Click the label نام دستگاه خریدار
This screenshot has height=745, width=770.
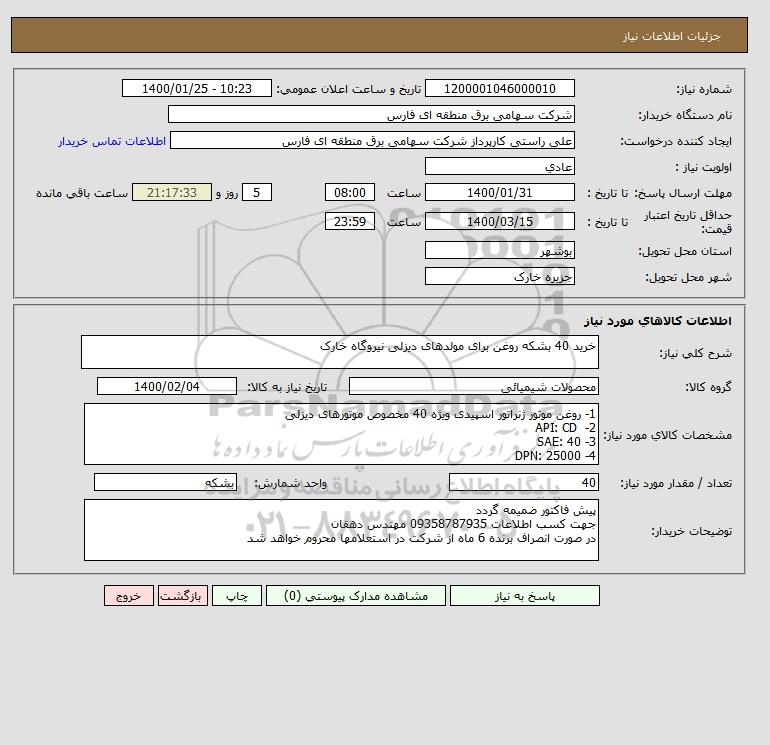coord(685,115)
